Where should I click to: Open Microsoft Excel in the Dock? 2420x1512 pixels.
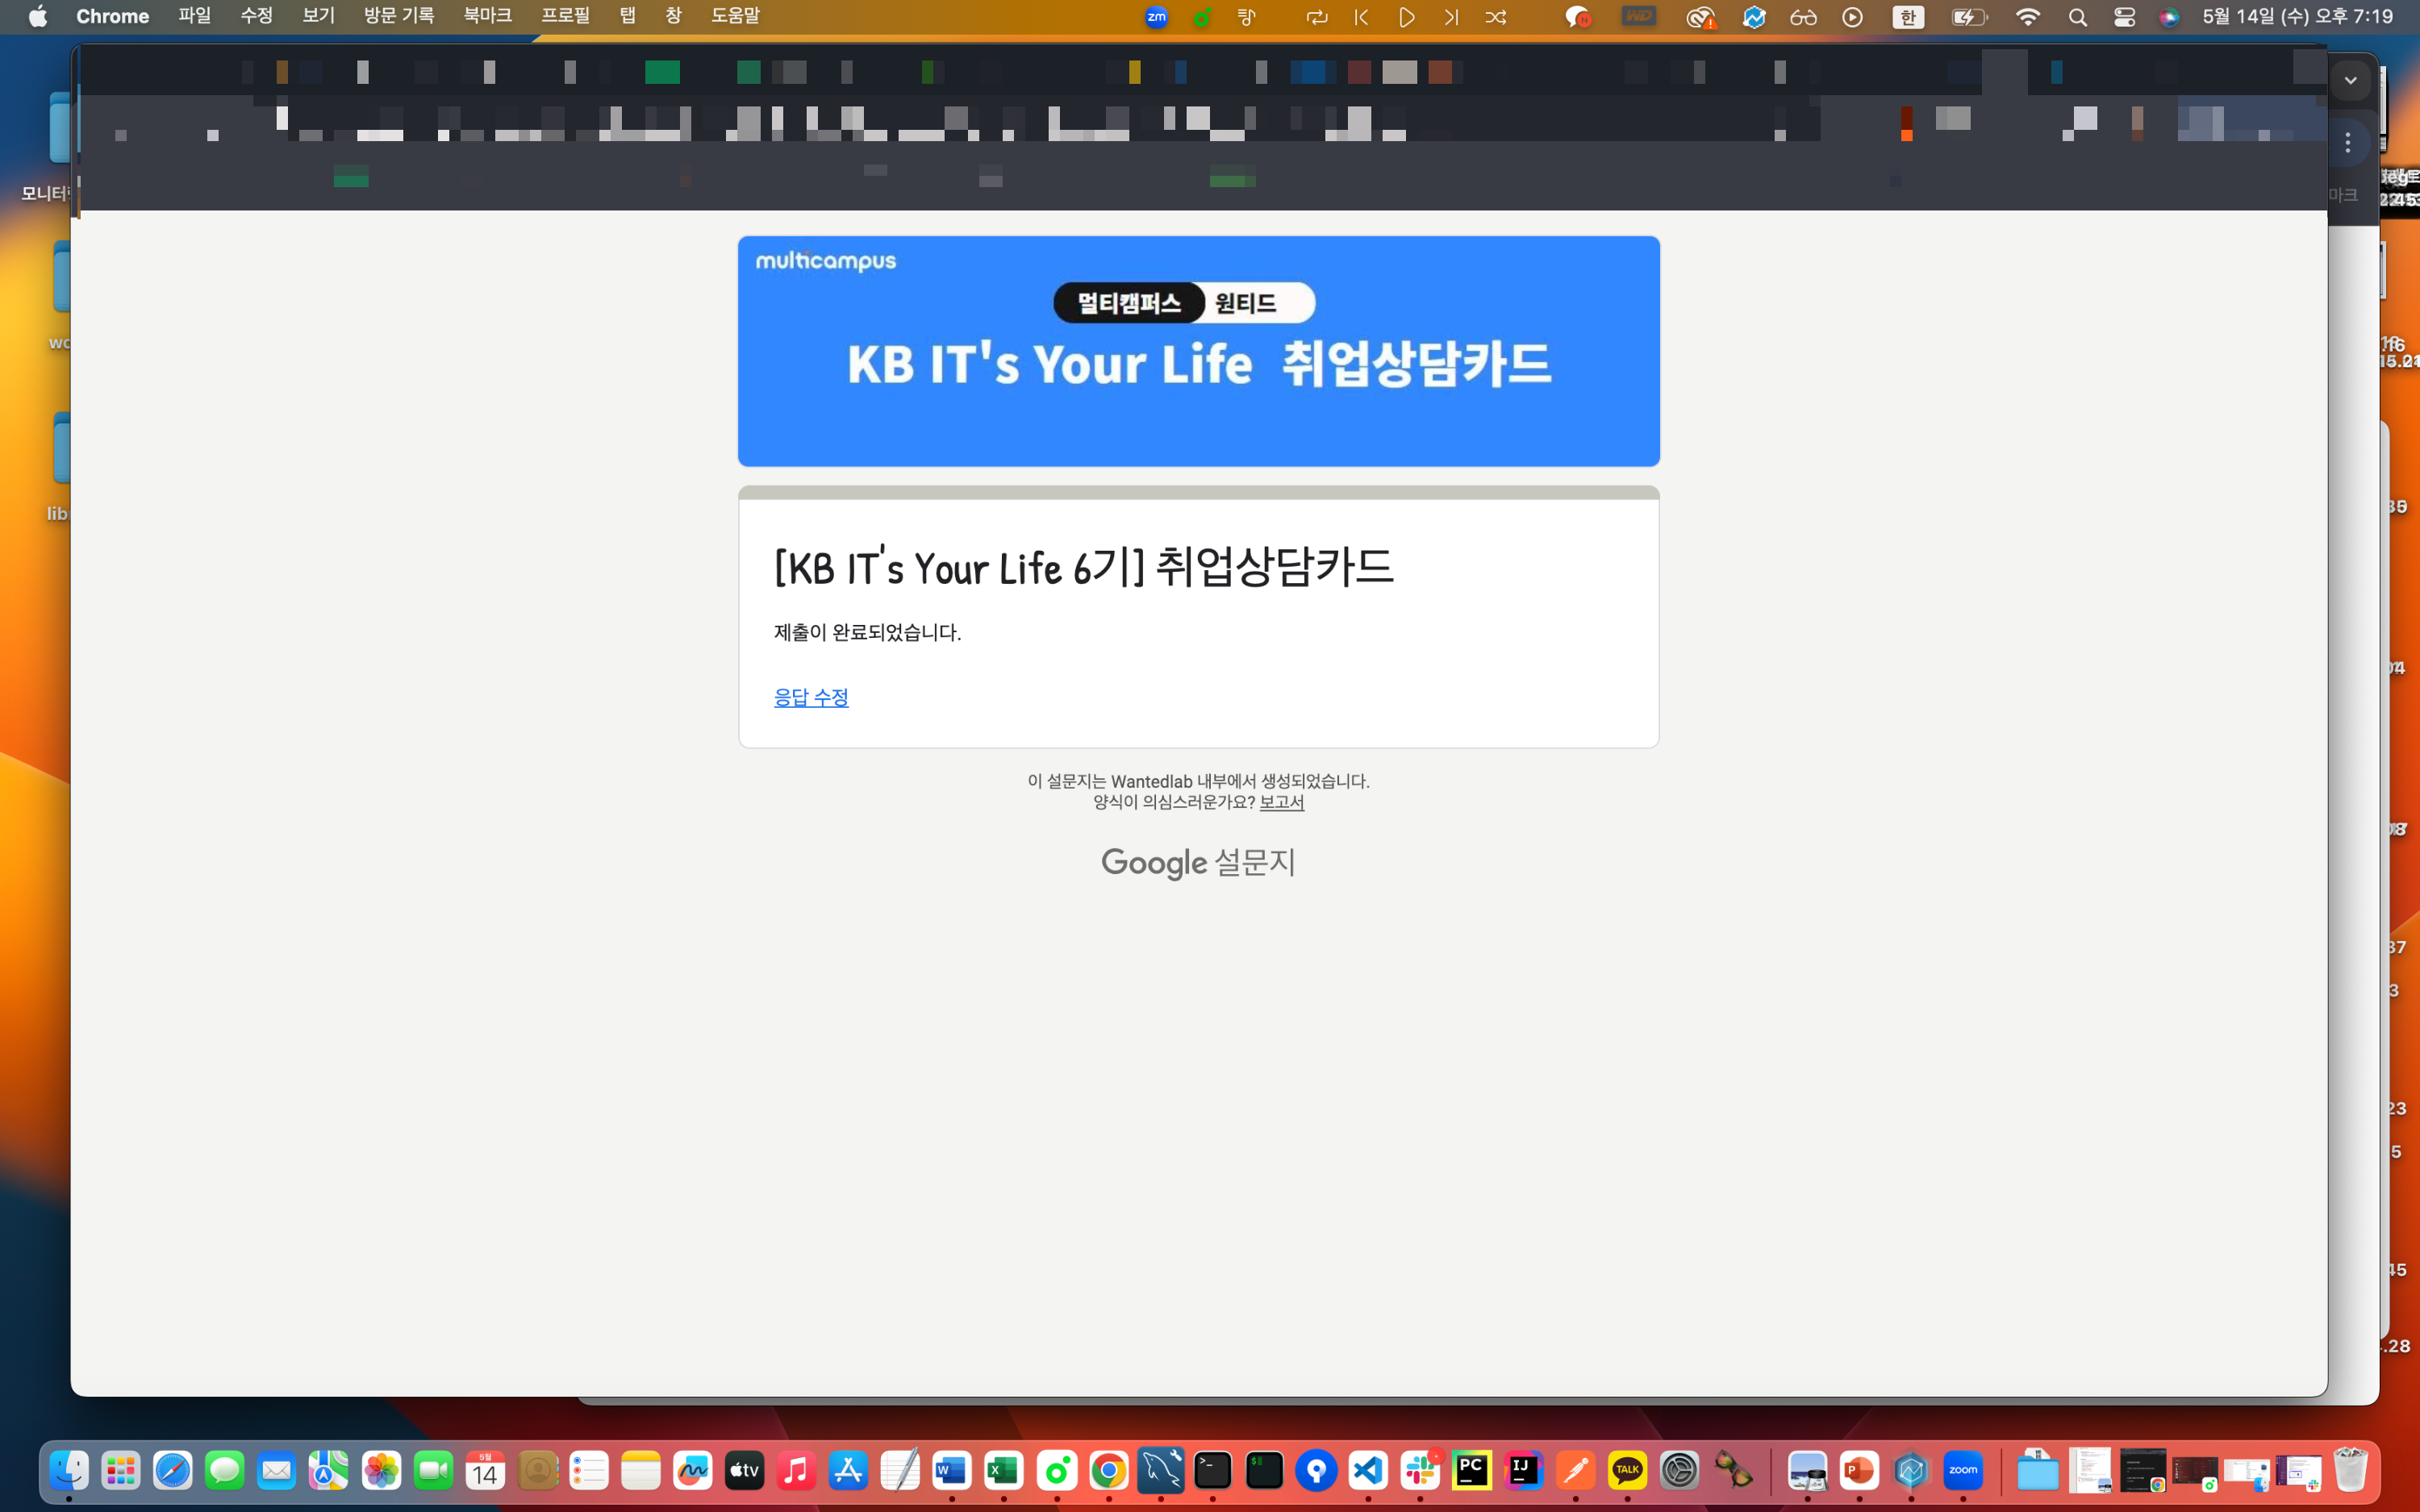(1004, 1470)
